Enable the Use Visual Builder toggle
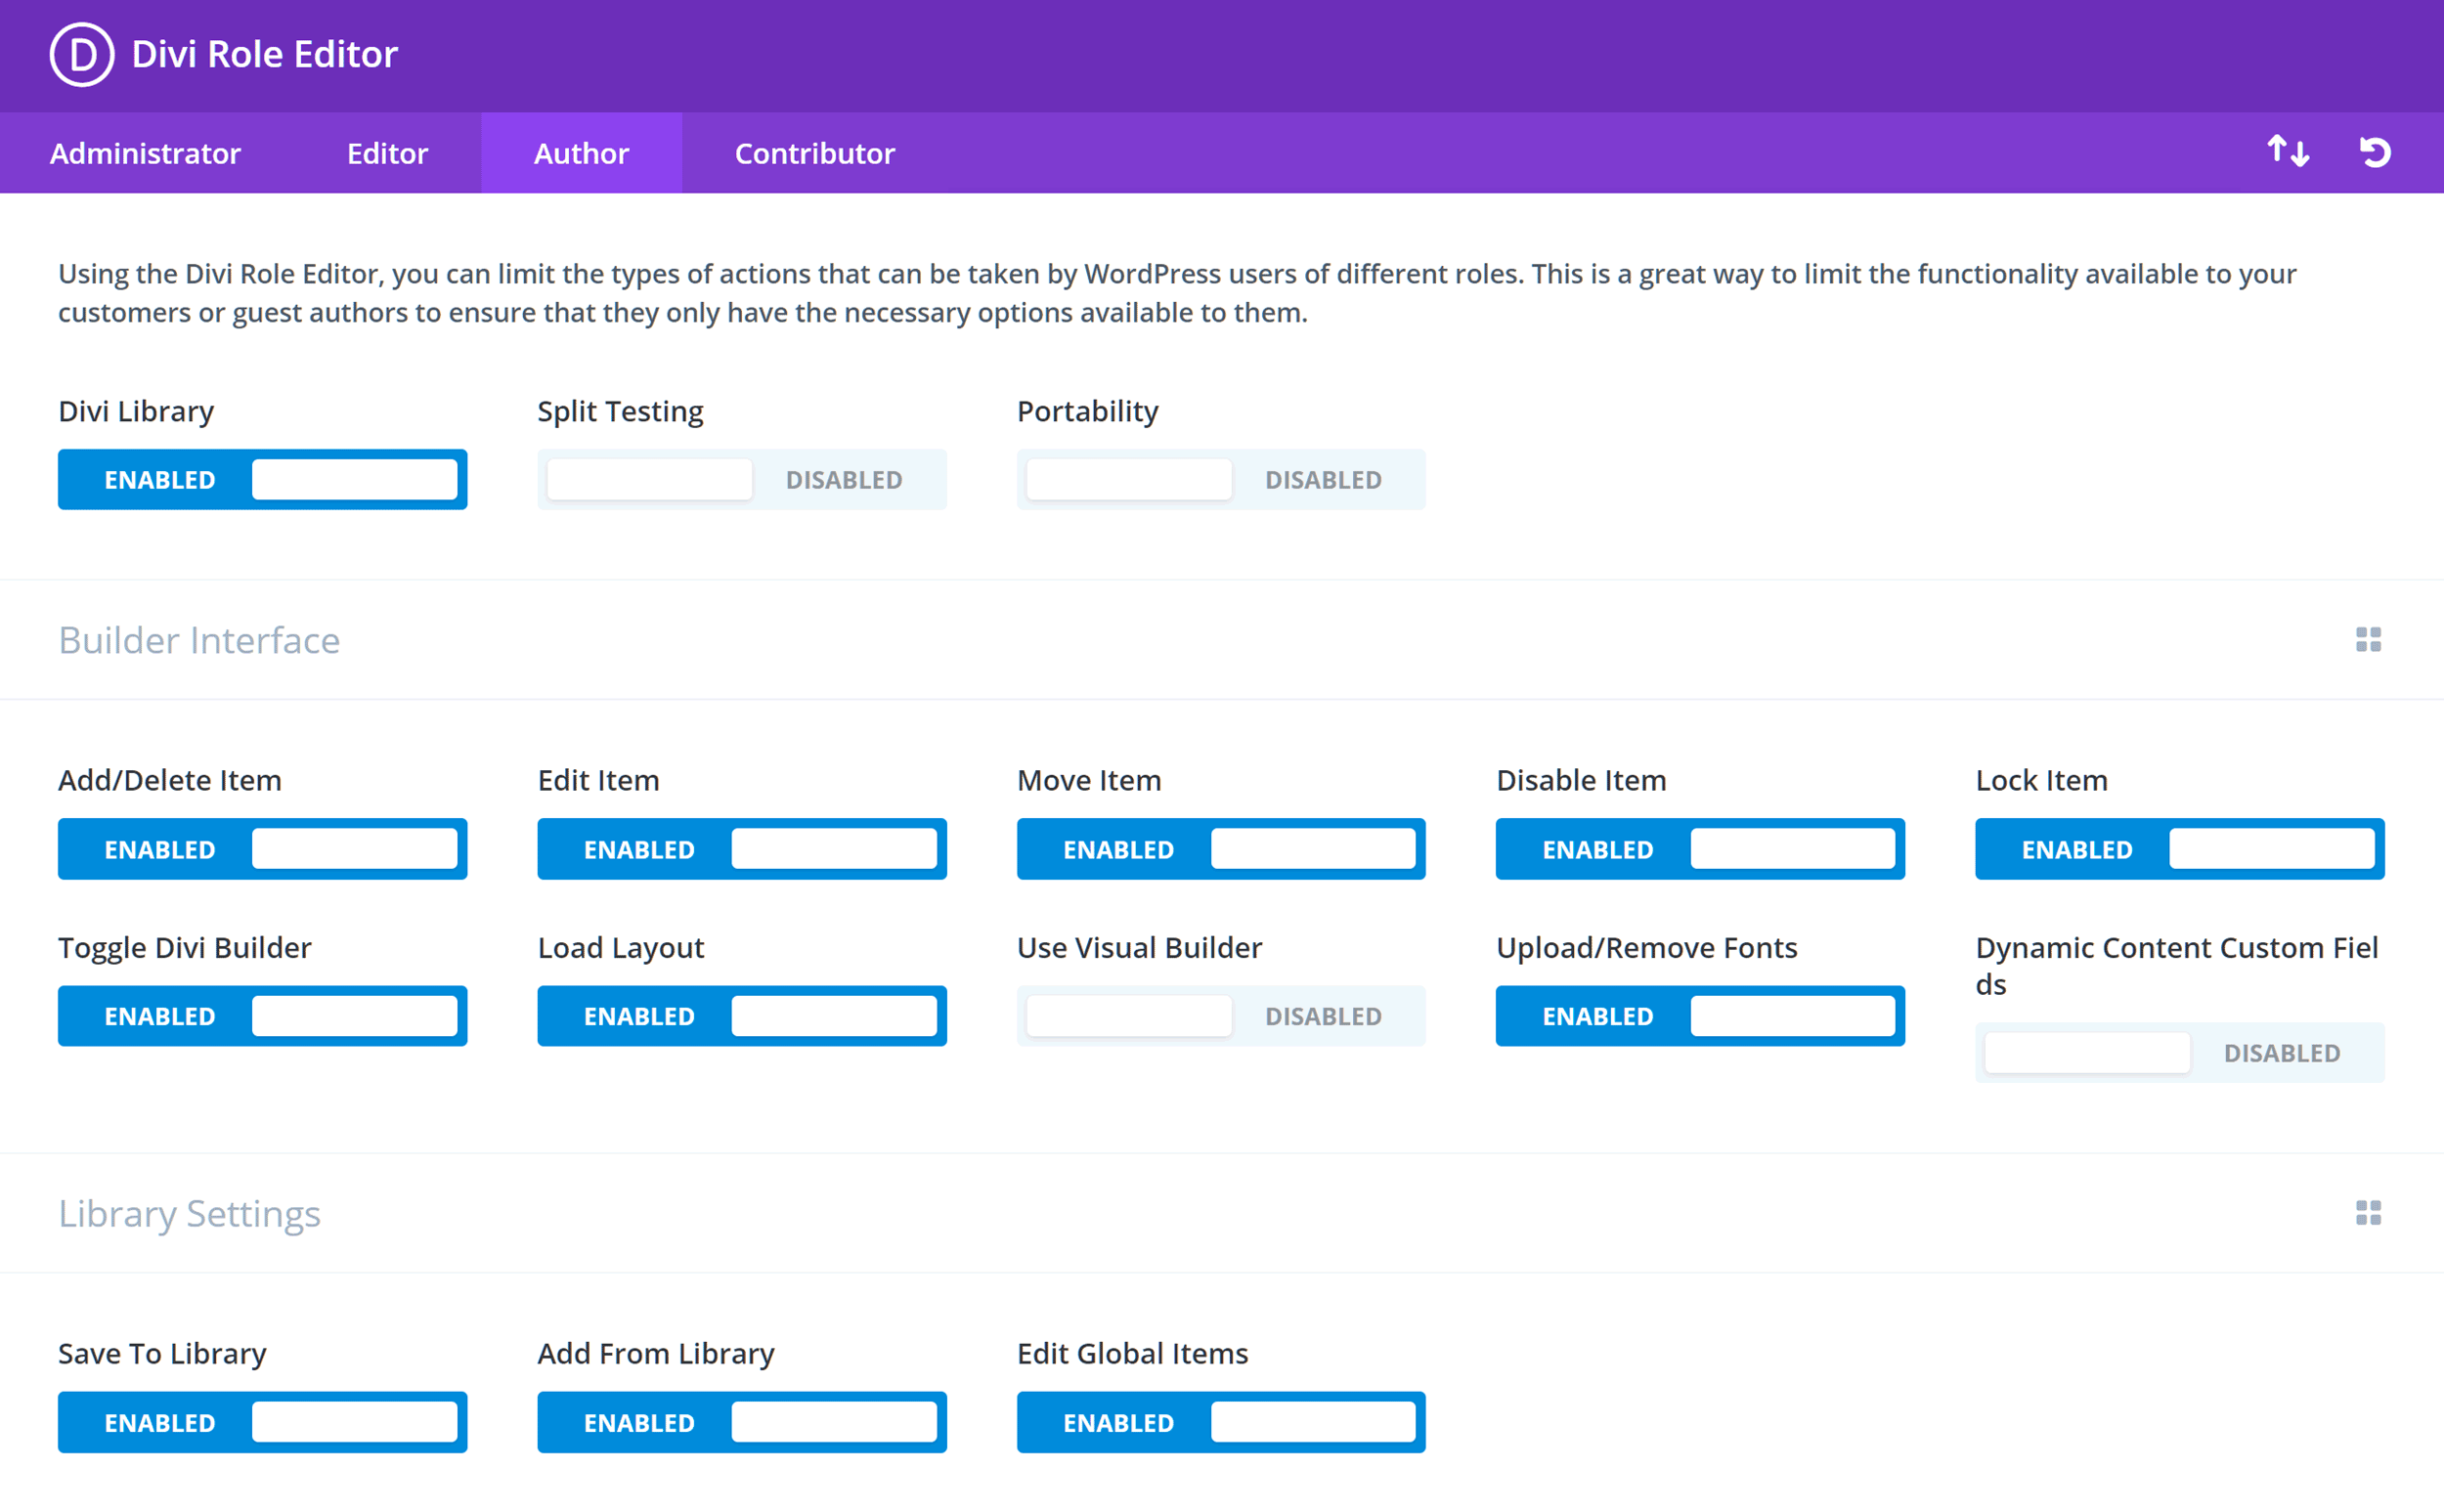 click(1221, 1016)
